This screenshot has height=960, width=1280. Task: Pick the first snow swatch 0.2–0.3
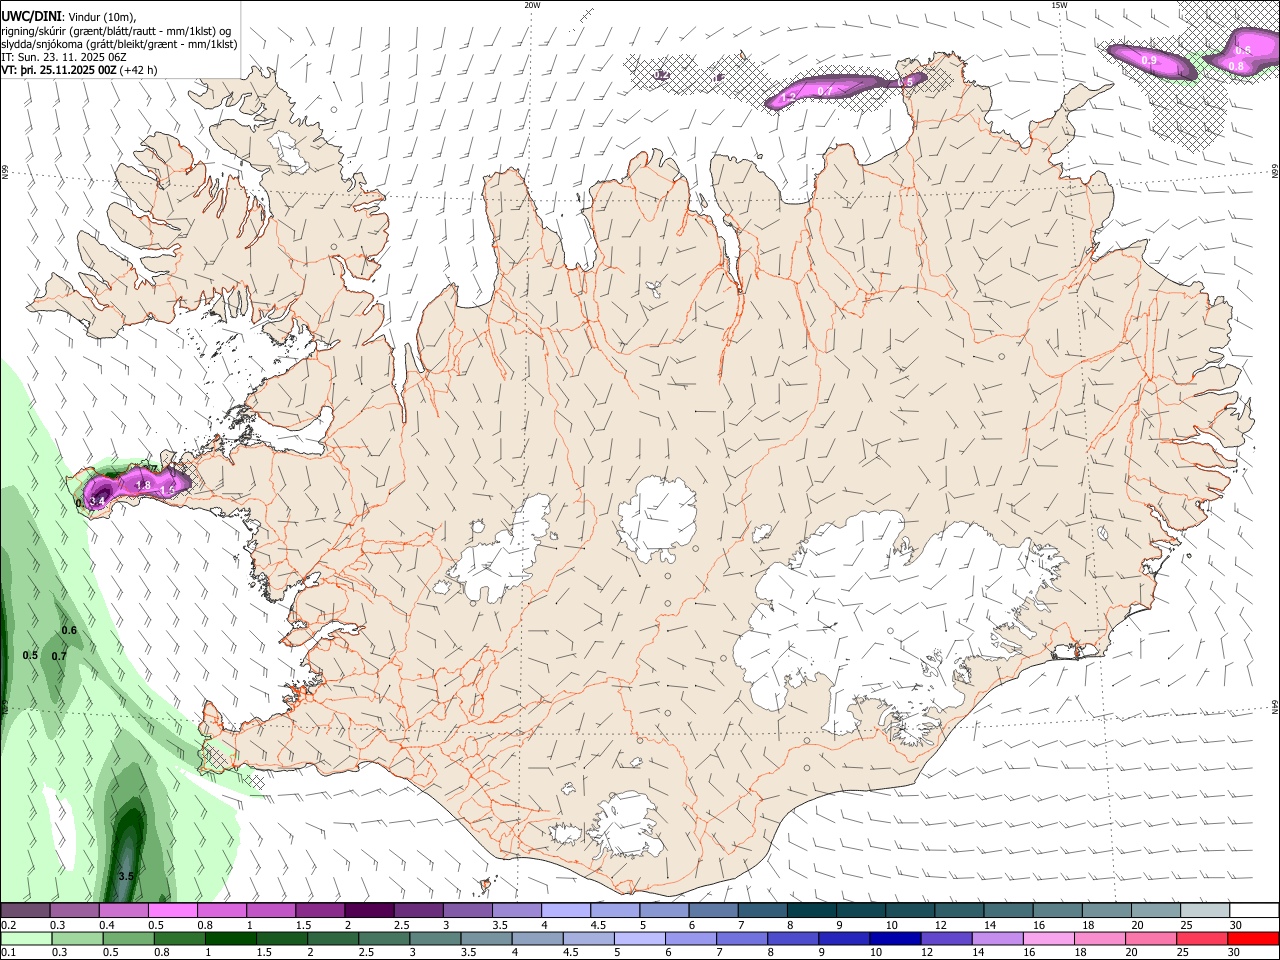[x=25, y=911]
